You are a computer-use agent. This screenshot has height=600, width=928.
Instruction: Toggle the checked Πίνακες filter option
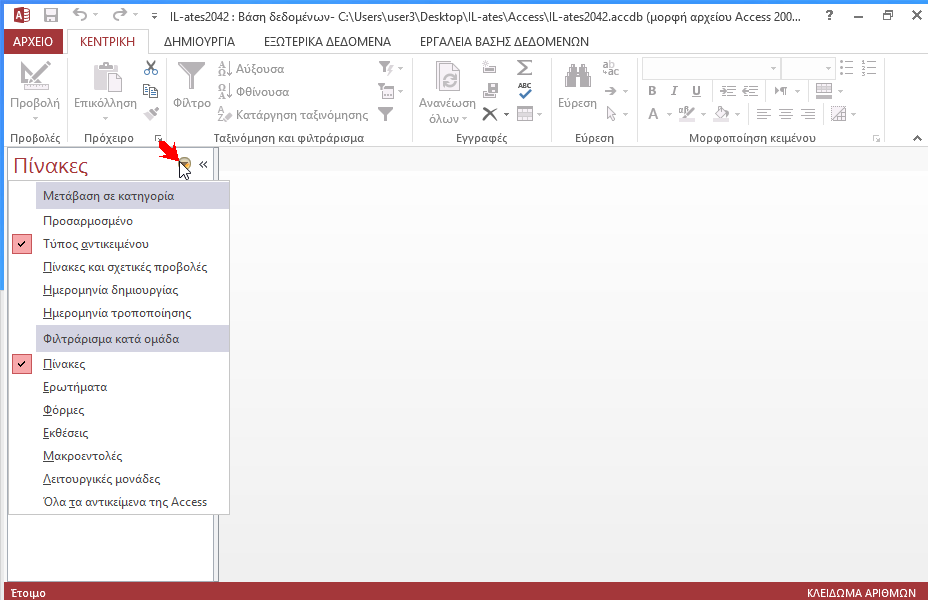point(119,364)
